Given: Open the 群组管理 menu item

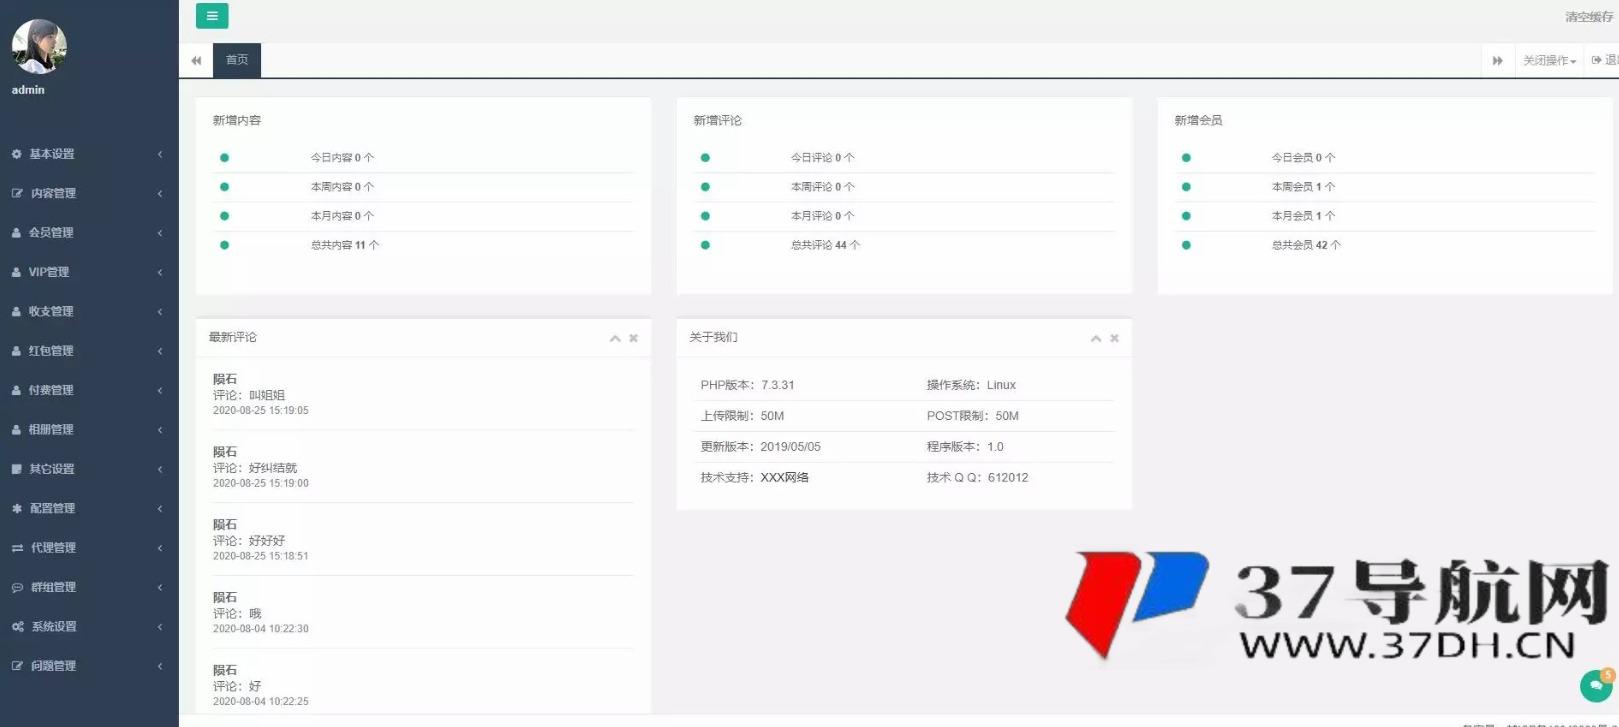Looking at the screenshot, I should (89, 588).
